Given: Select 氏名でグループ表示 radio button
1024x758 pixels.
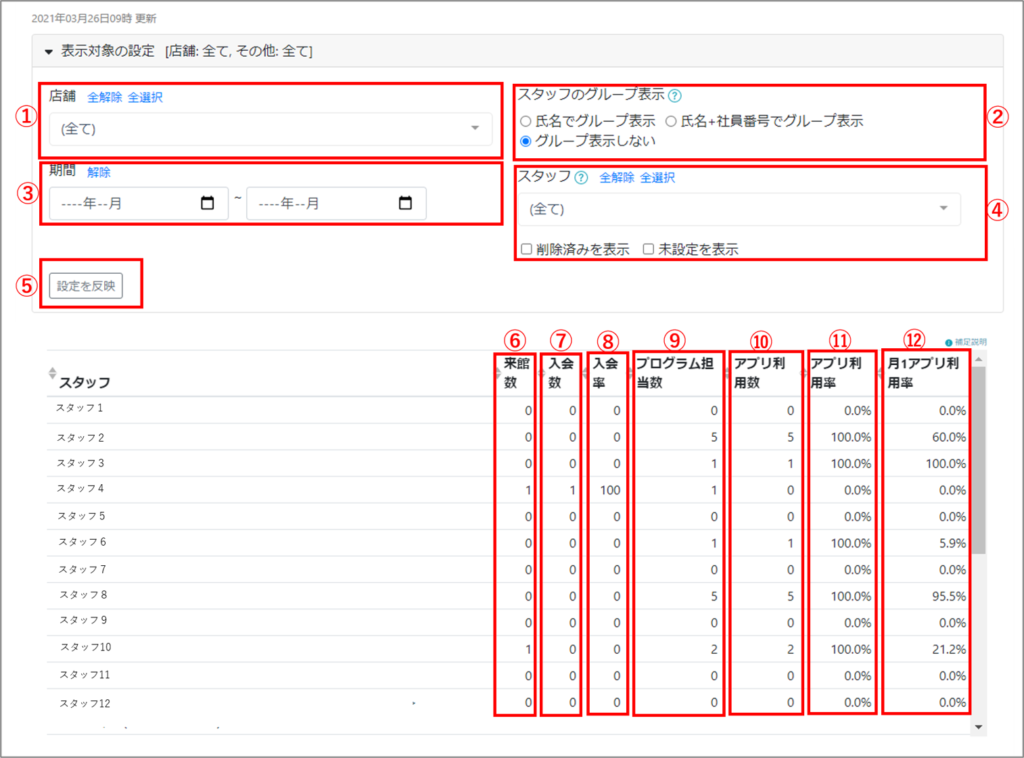Looking at the screenshot, I should tap(526, 121).
